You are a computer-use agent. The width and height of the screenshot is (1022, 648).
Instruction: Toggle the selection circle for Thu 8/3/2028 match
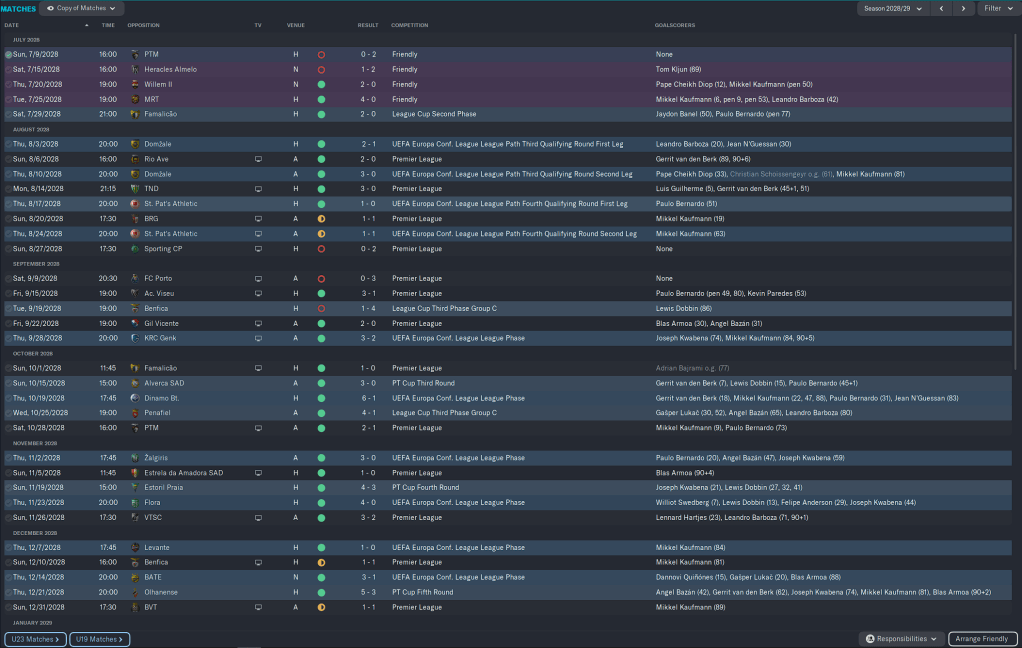[x=8, y=144]
